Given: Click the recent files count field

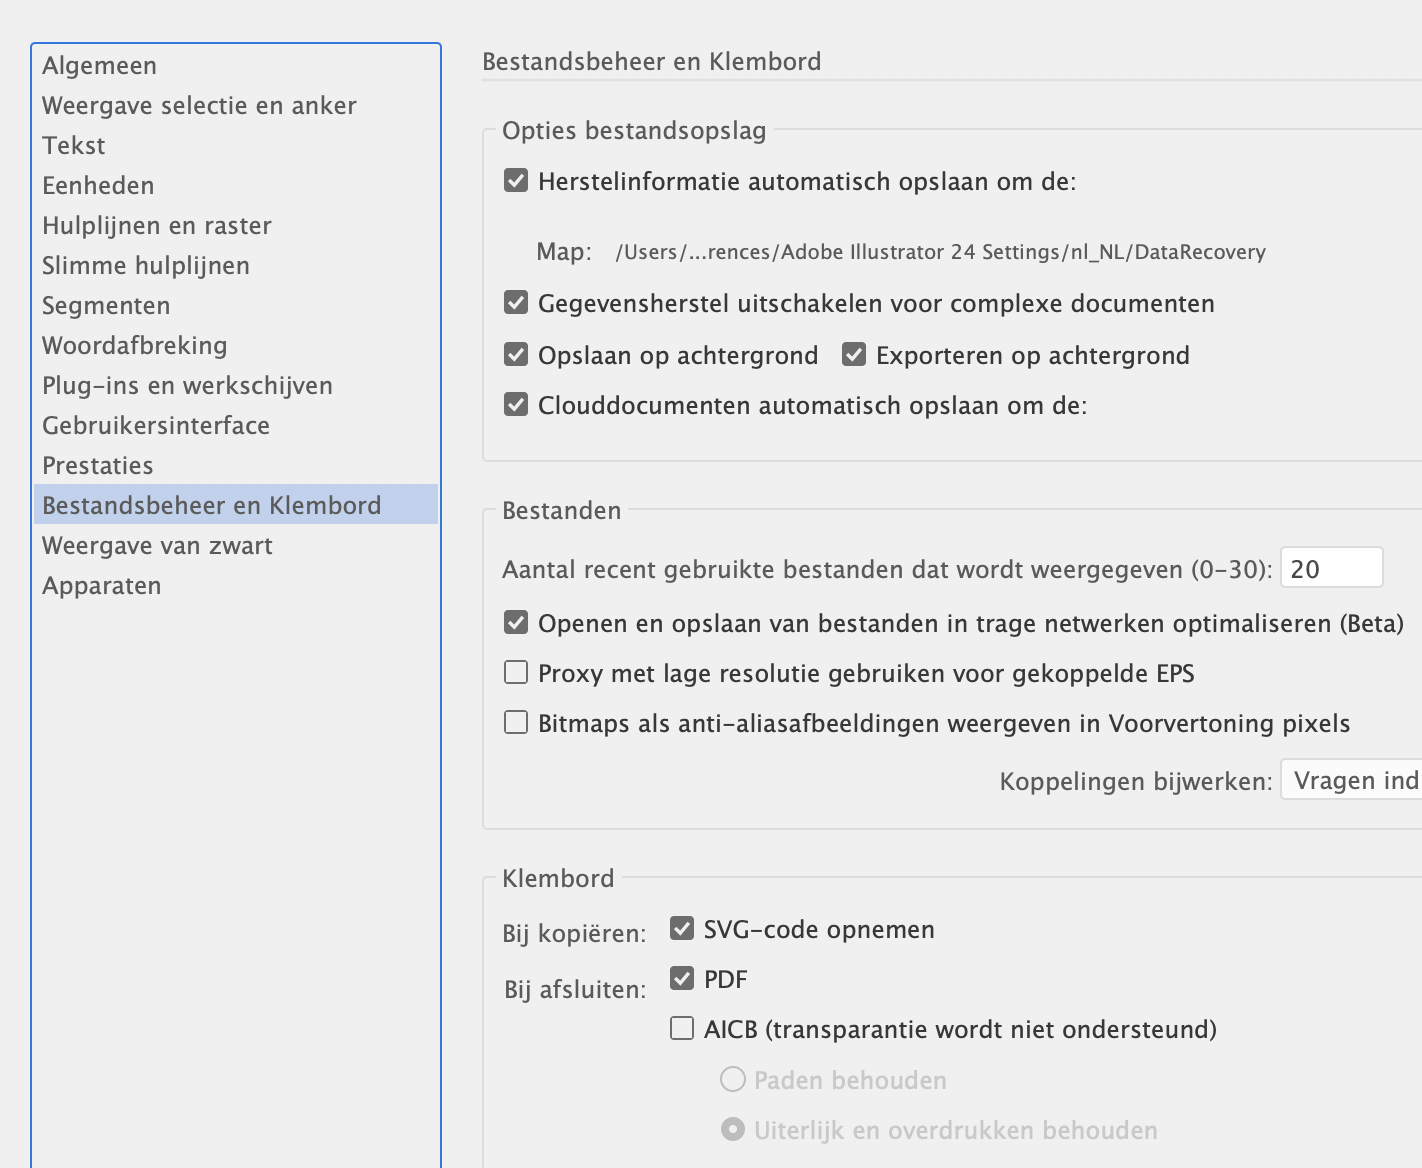Looking at the screenshot, I should (x=1331, y=569).
